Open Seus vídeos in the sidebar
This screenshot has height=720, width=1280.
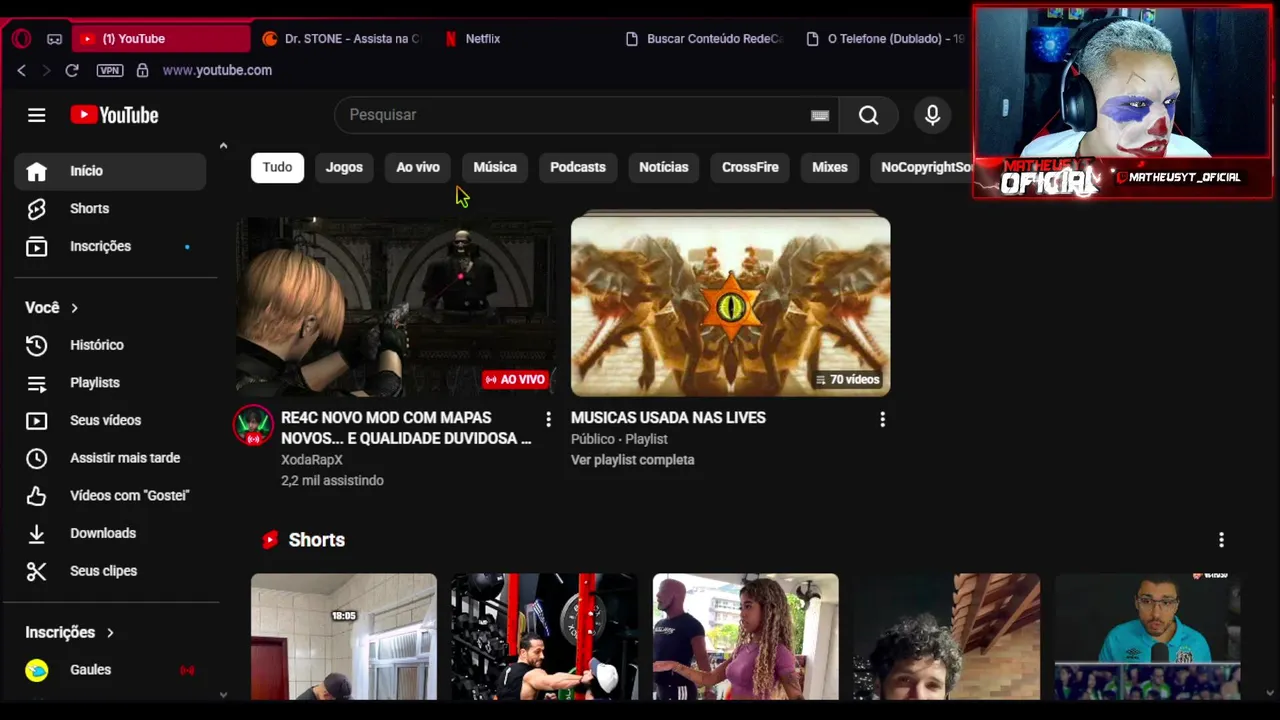click(x=110, y=421)
